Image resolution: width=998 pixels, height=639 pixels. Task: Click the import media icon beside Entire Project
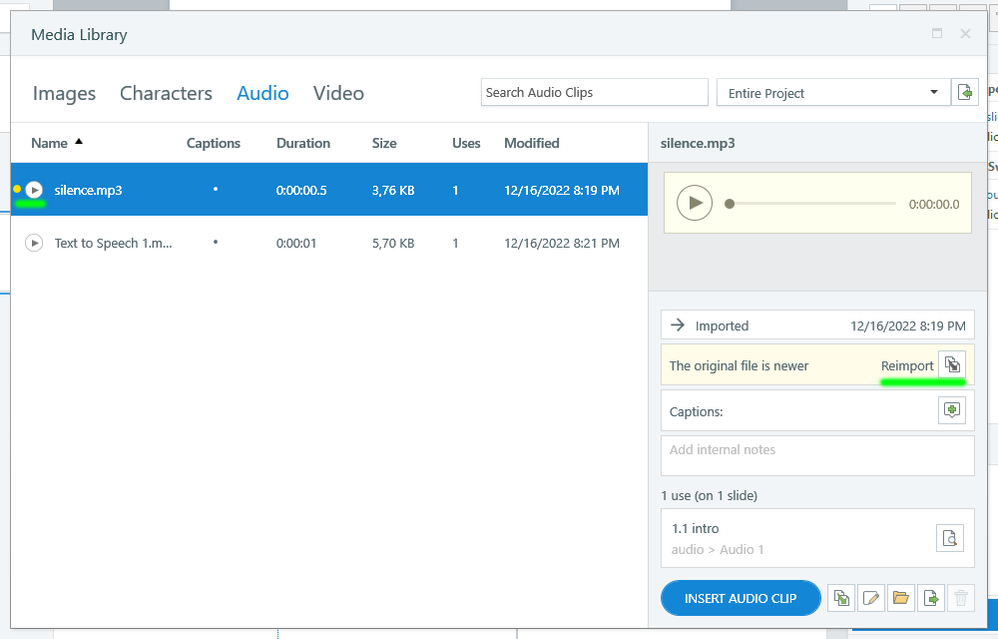click(965, 92)
